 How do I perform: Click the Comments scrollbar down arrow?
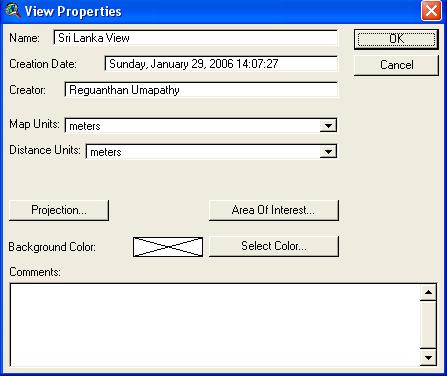[x=428, y=358]
